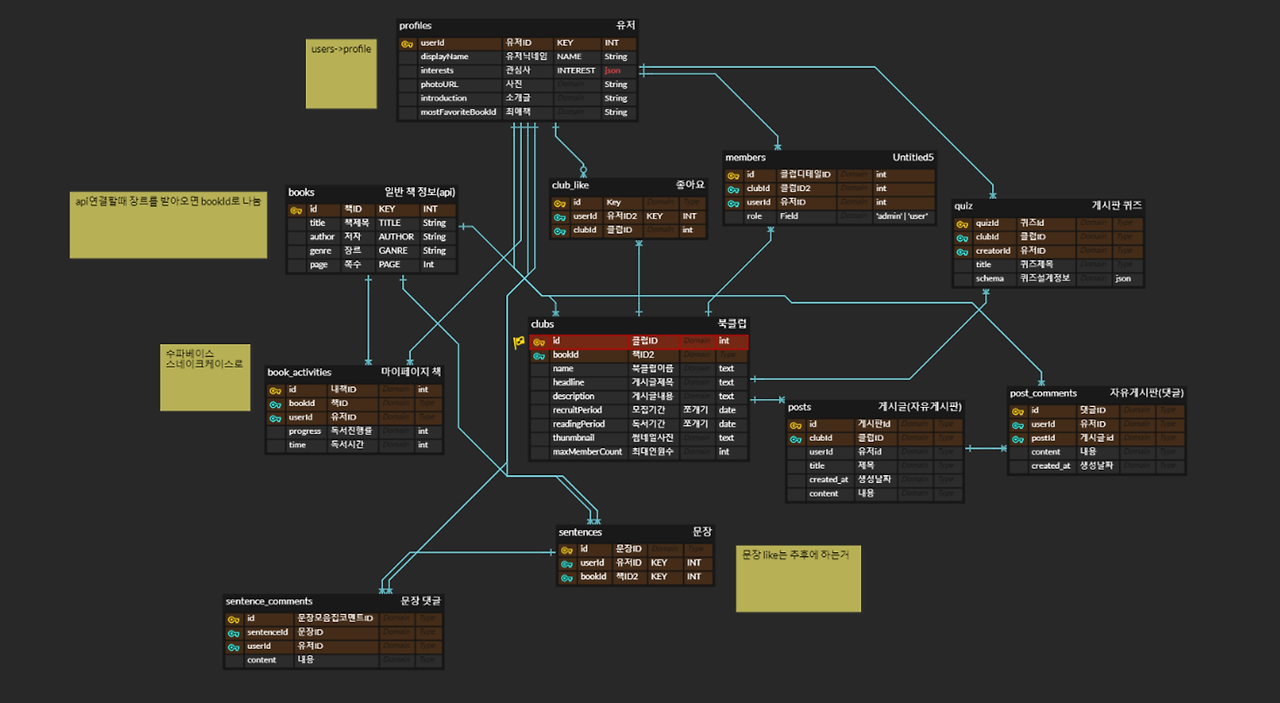Select the sentences table title
The height and width of the screenshot is (703, 1280).
581,532
